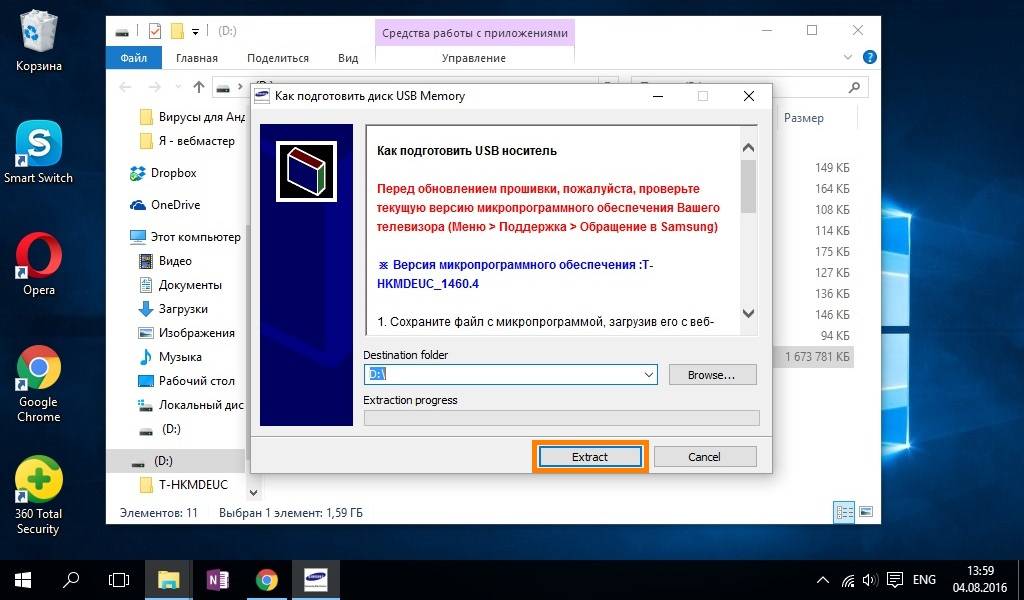1024x600 pixels.
Task: Open the Recycle Bin desktop icon
Action: click(x=38, y=40)
